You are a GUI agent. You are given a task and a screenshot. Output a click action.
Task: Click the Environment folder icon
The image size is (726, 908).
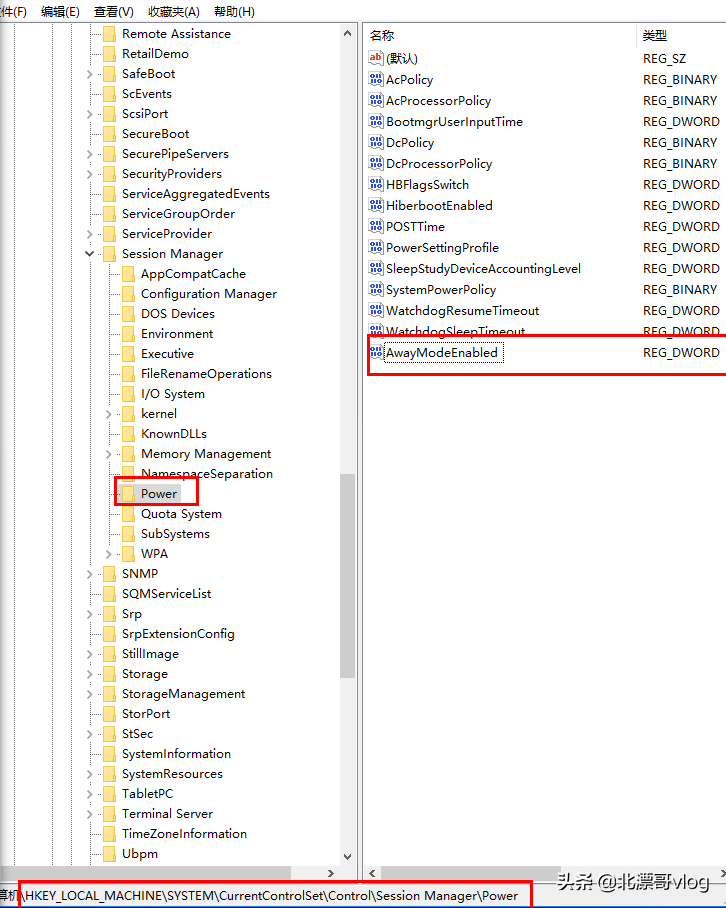tap(129, 334)
